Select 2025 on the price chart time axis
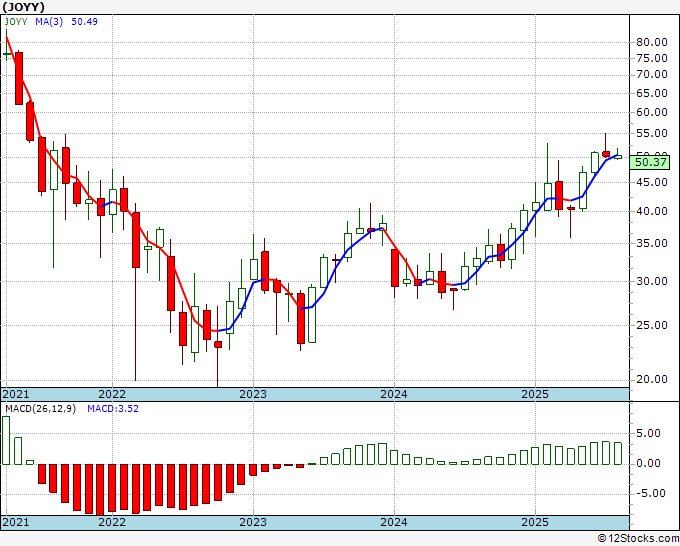This screenshot has width=680, height=546. (535, 394)
